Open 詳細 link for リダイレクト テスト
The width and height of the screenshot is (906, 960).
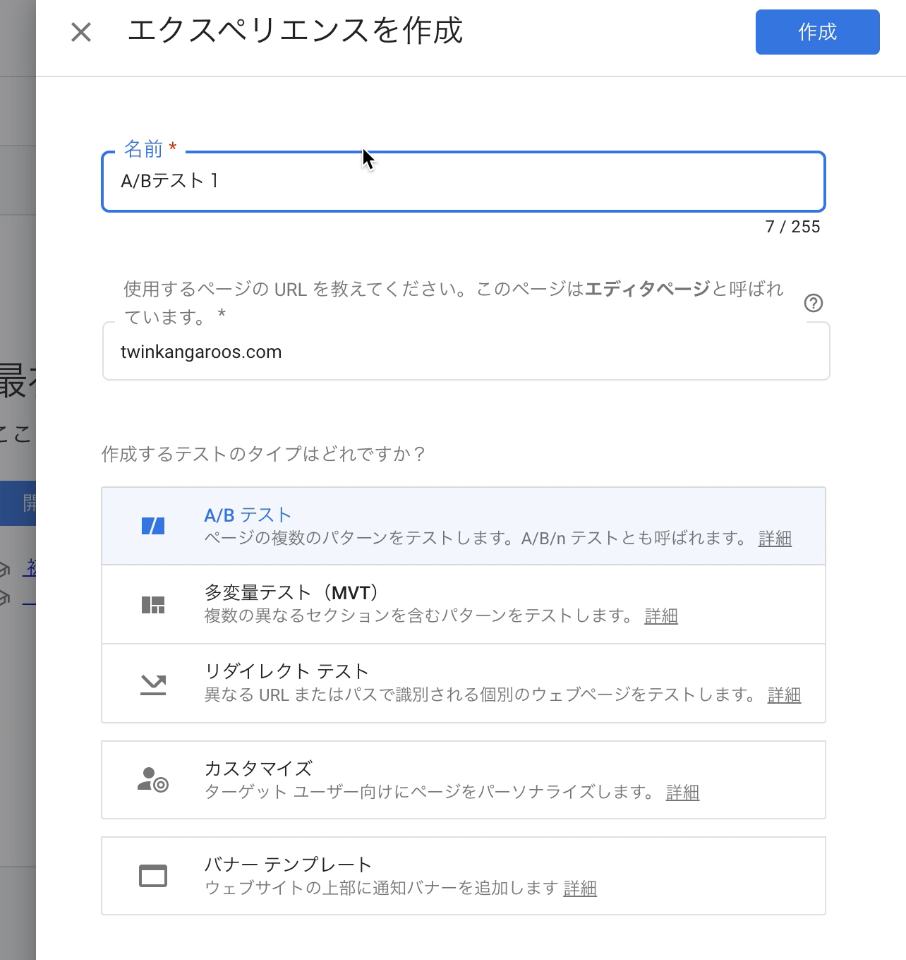(x=784, y=695)
